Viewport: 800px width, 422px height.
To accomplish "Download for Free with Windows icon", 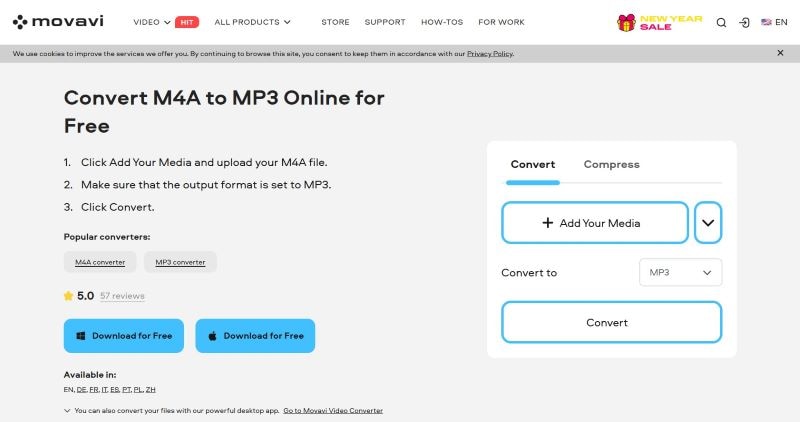I will (x=123, y=336).
